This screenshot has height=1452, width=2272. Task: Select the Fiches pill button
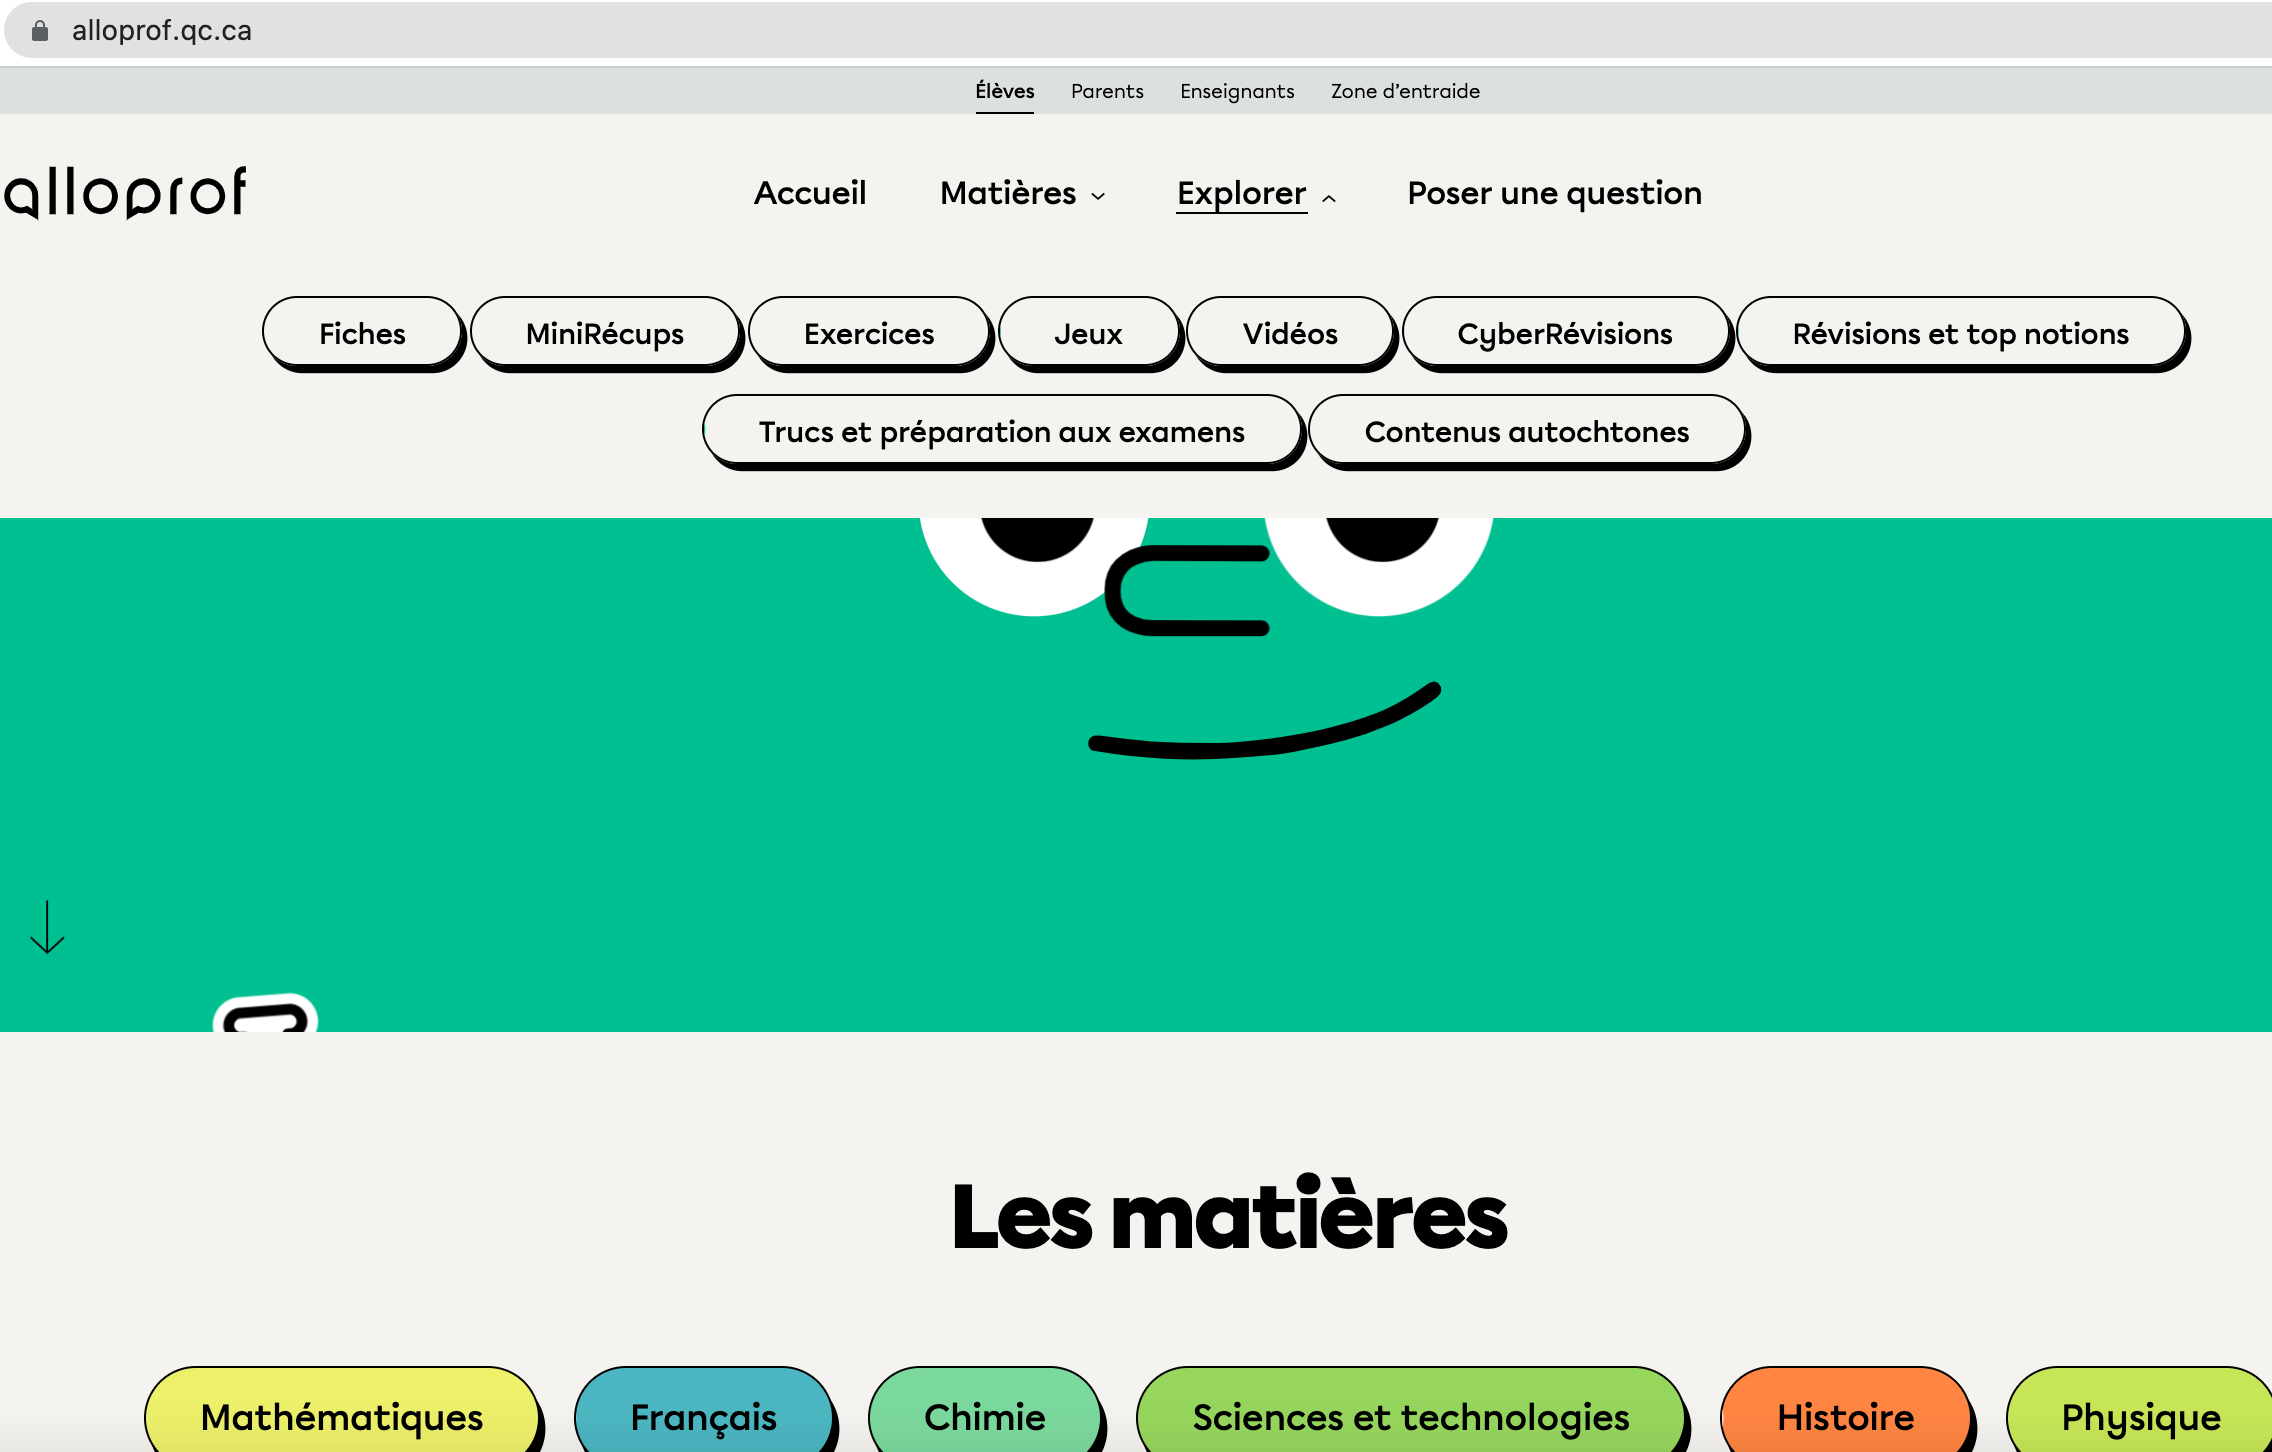362,333
